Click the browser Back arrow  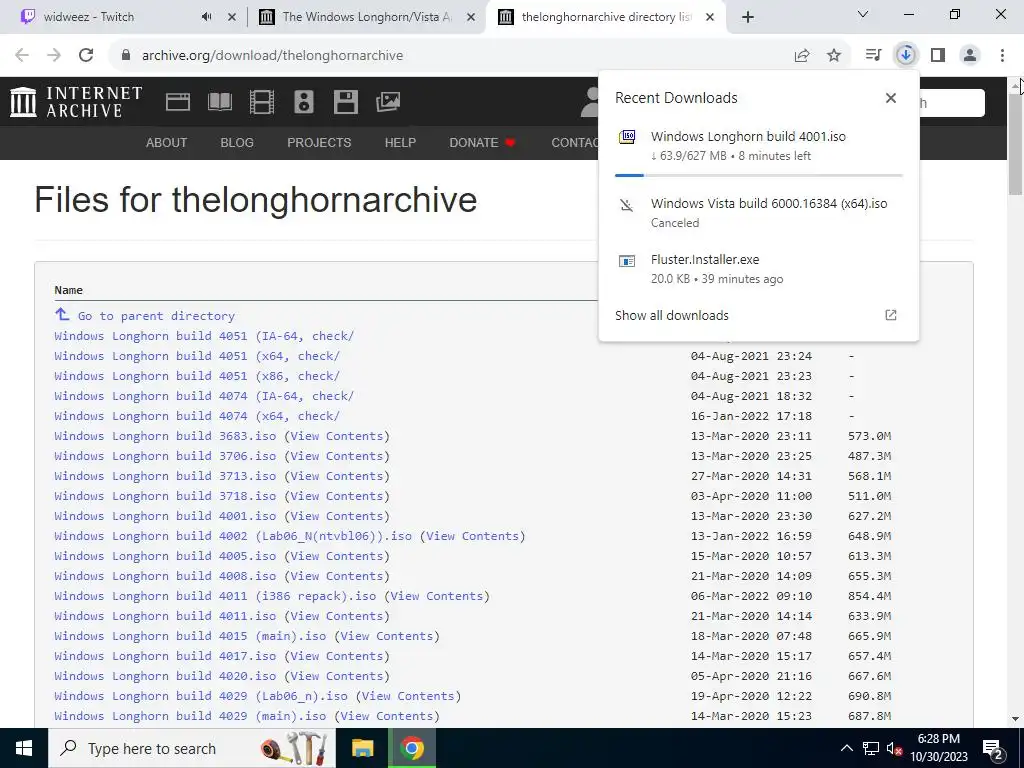coord(22,56)
